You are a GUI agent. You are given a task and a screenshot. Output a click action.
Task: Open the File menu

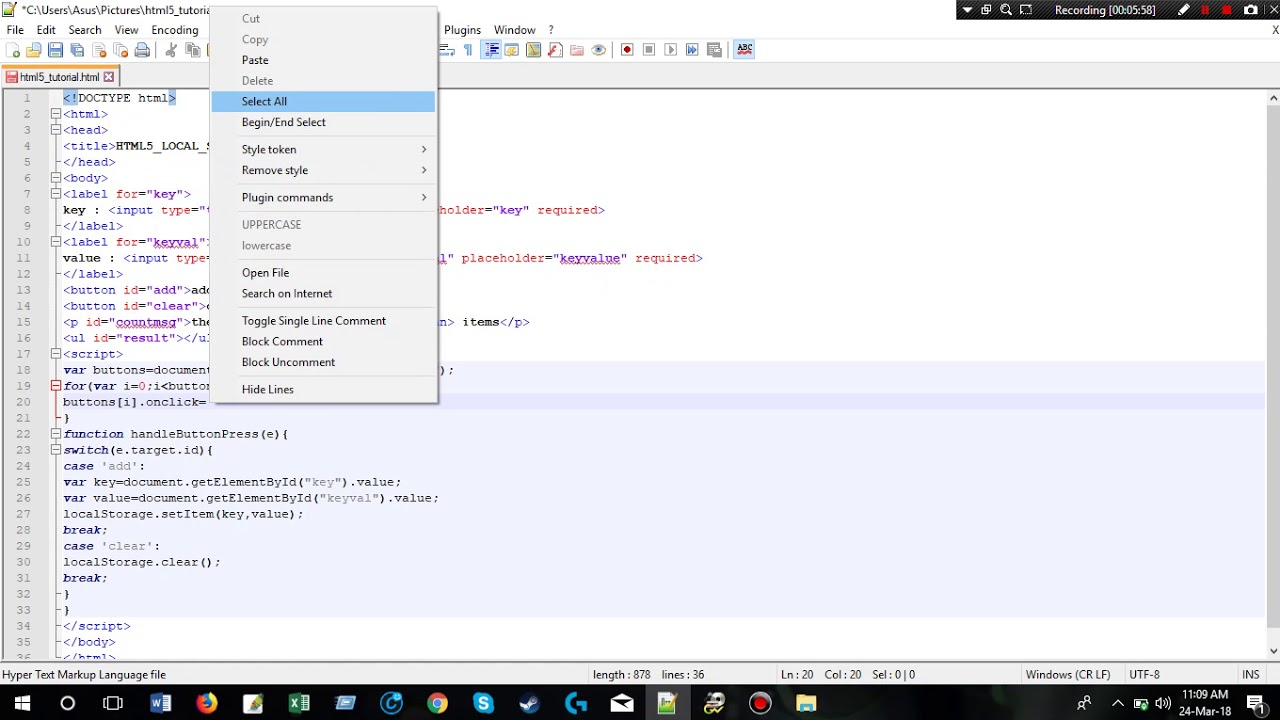15,30
